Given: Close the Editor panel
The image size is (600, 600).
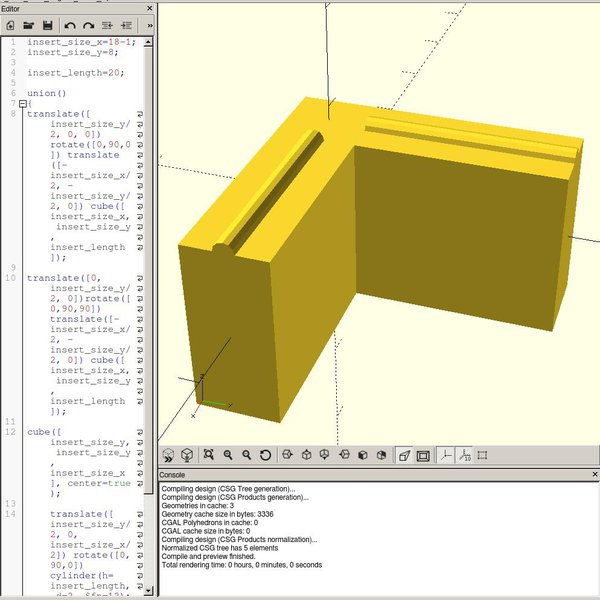Looking at the screenshot, I should [x=150, y=8].
